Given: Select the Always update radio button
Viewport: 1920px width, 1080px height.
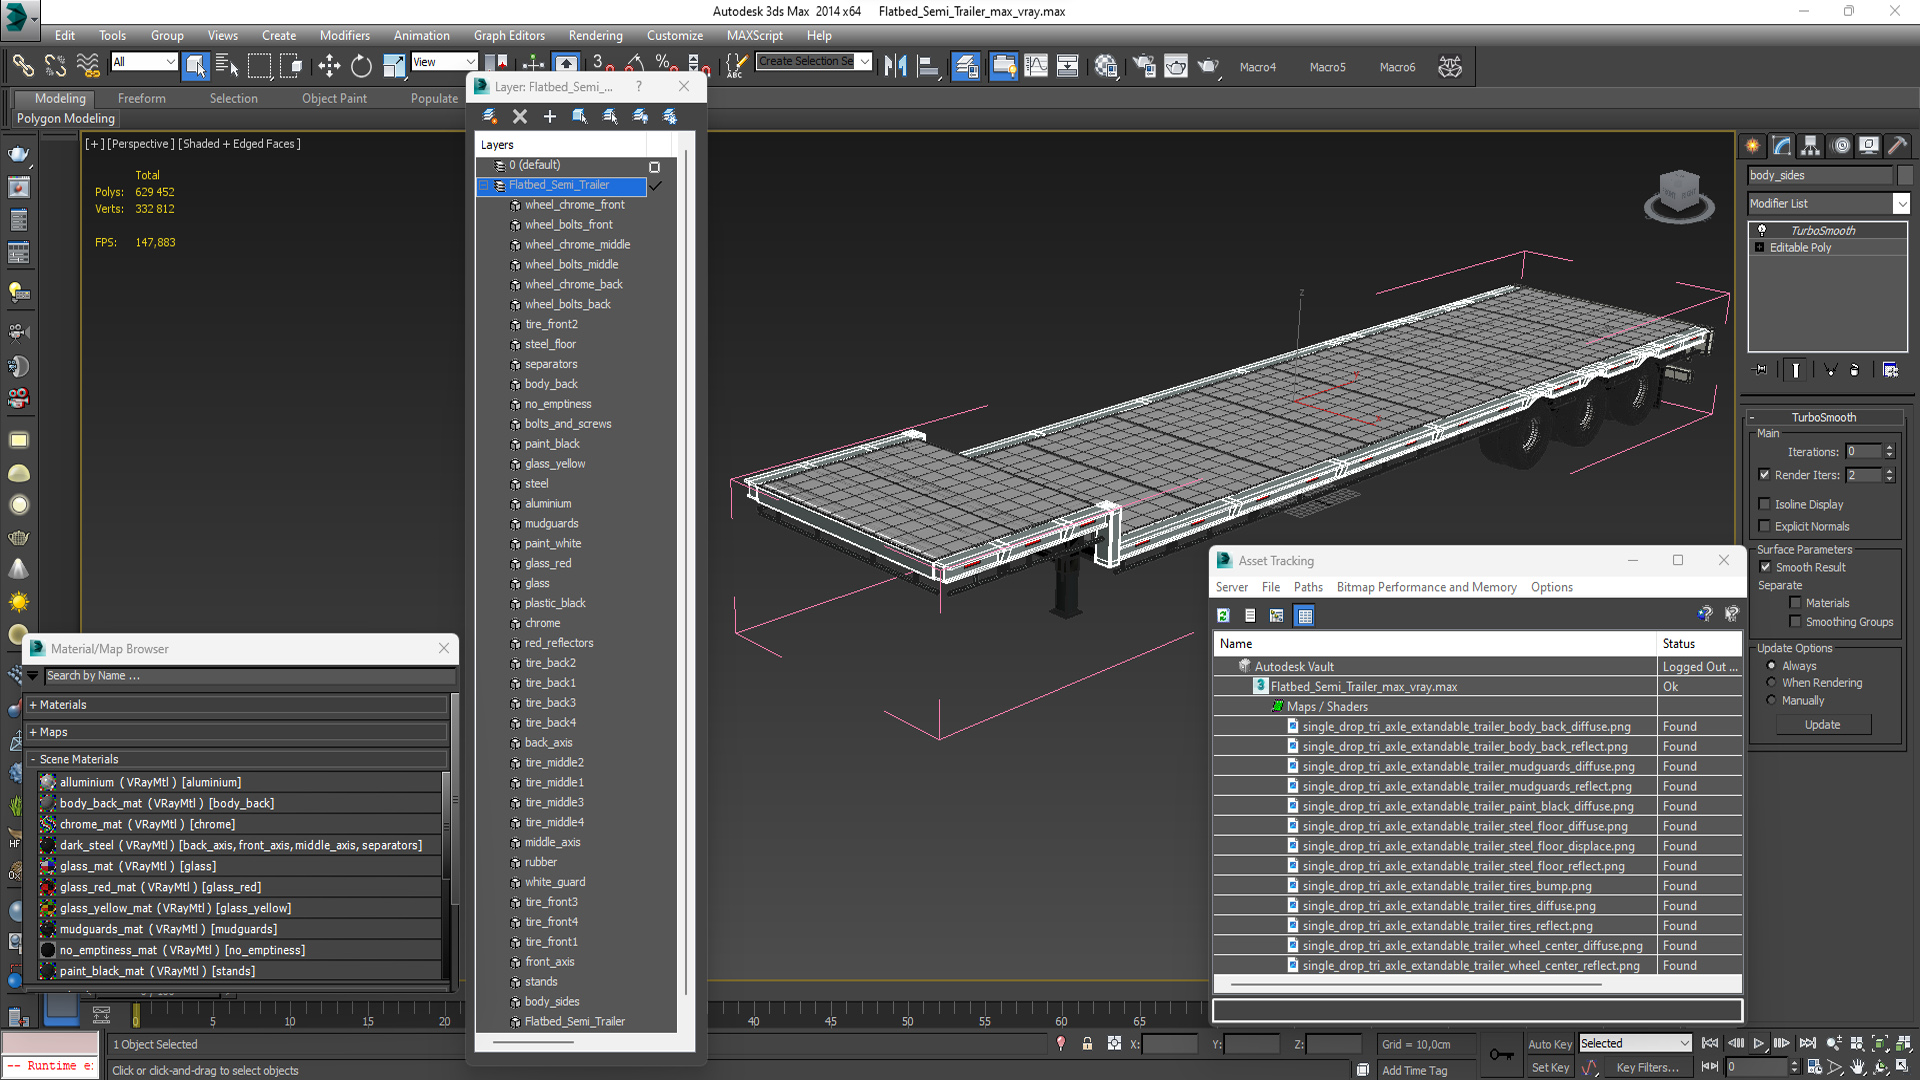Looking at the screenshot, I should click(1771, 665).
